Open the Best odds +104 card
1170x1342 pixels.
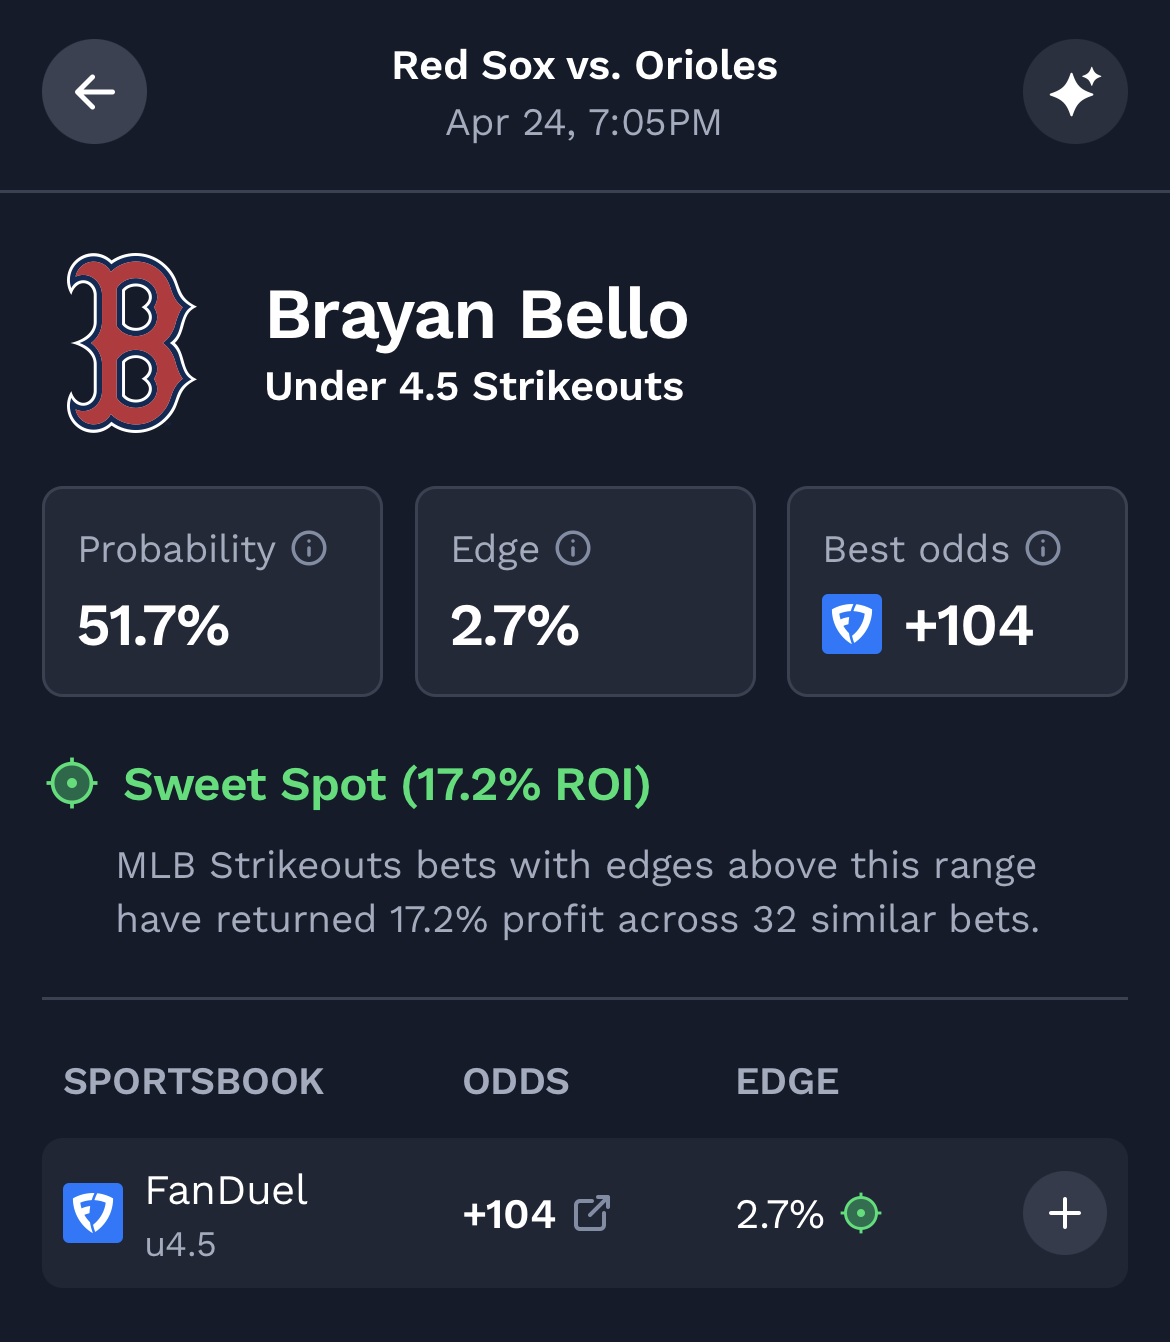[x=957, y=591]
